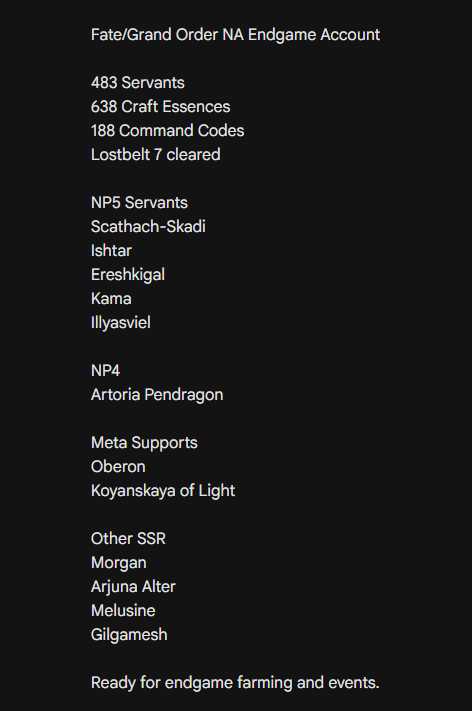Click Koyanskaya of Light line
Screen dimensions: 472x711
[163, 491]
